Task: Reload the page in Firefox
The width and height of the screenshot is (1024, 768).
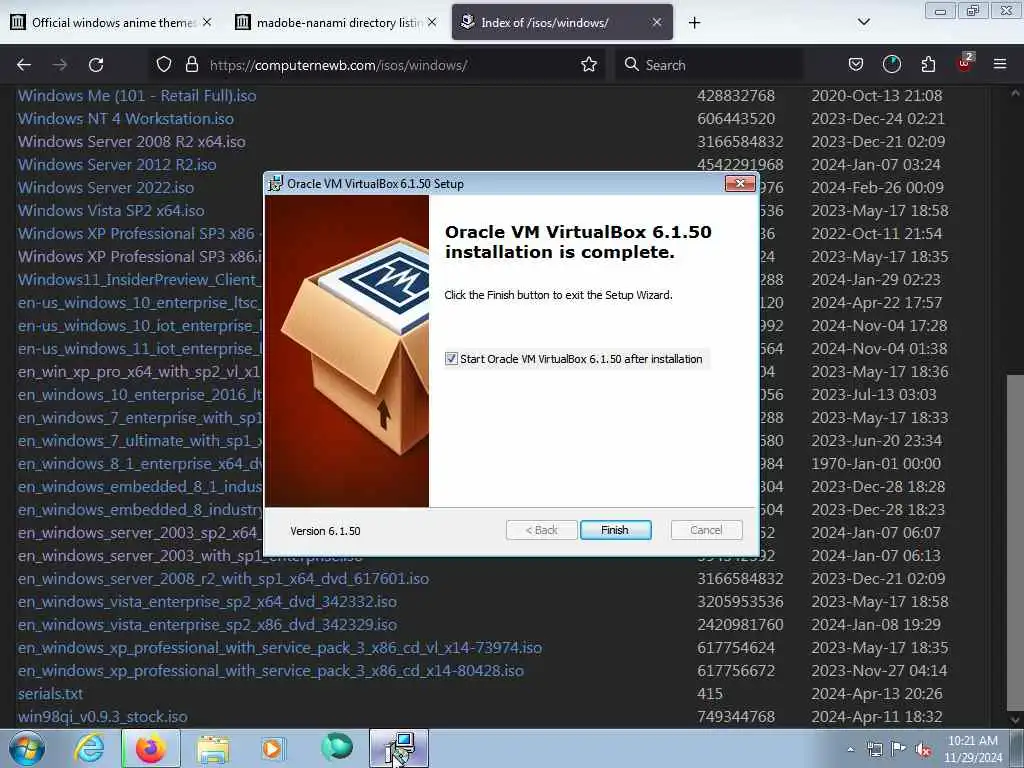Action: (96, 65)
